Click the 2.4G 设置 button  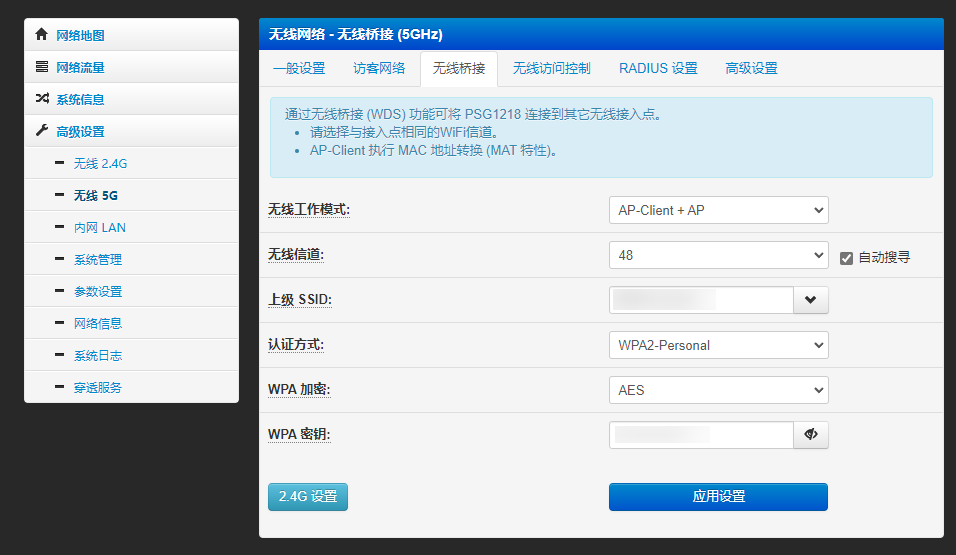(308, 497)
